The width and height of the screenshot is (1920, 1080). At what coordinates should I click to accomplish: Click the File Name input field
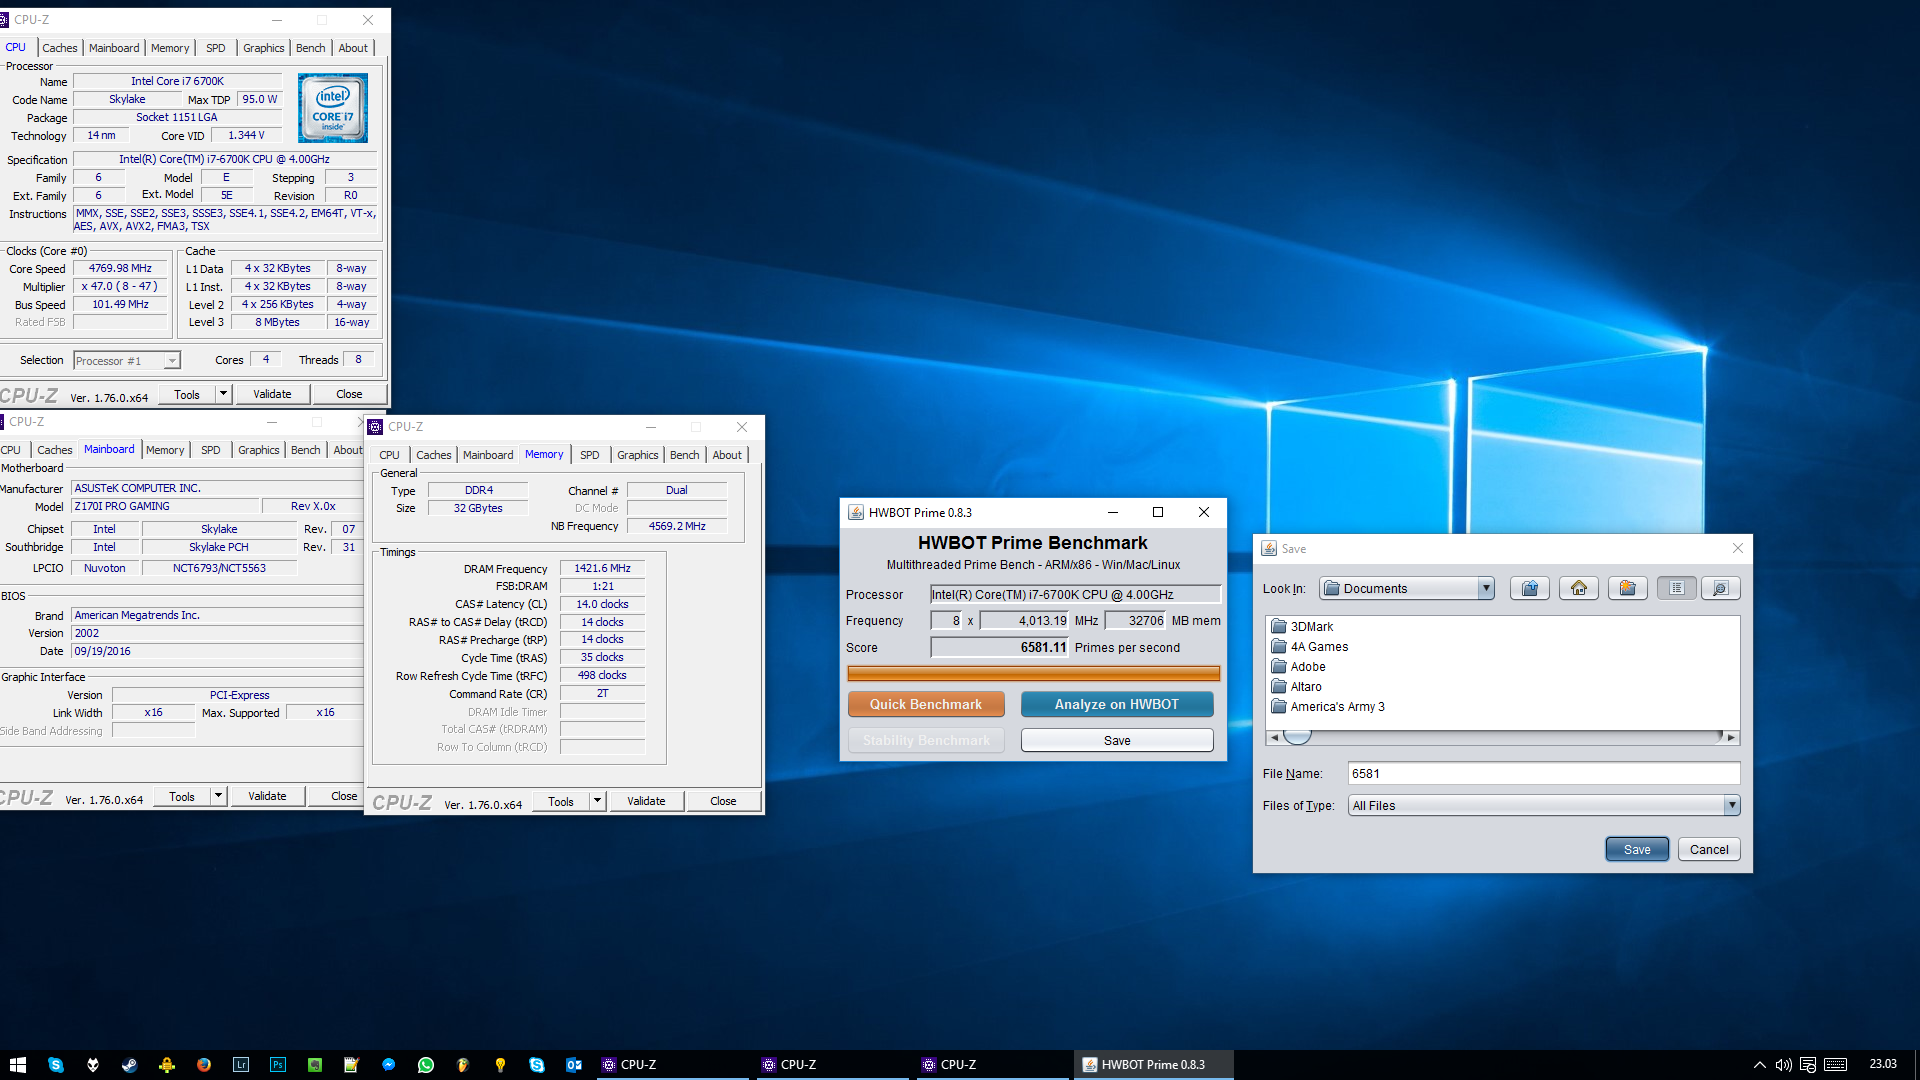(x=1544, y=773)
